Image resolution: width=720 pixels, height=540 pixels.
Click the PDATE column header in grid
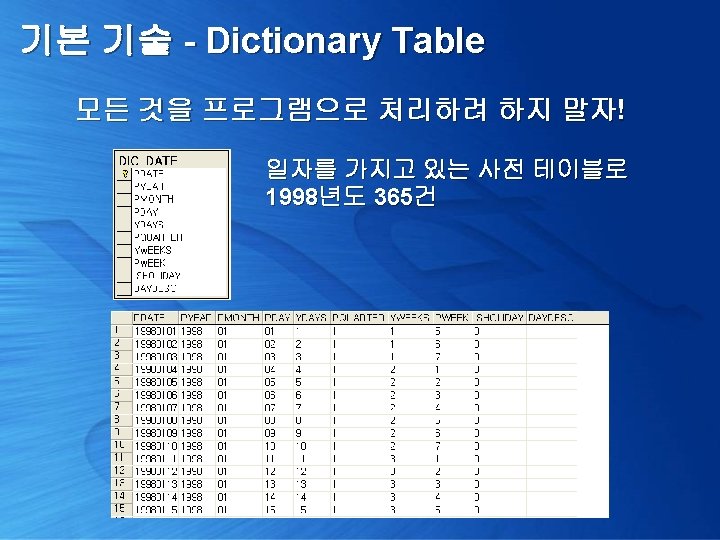pos(155,318)
